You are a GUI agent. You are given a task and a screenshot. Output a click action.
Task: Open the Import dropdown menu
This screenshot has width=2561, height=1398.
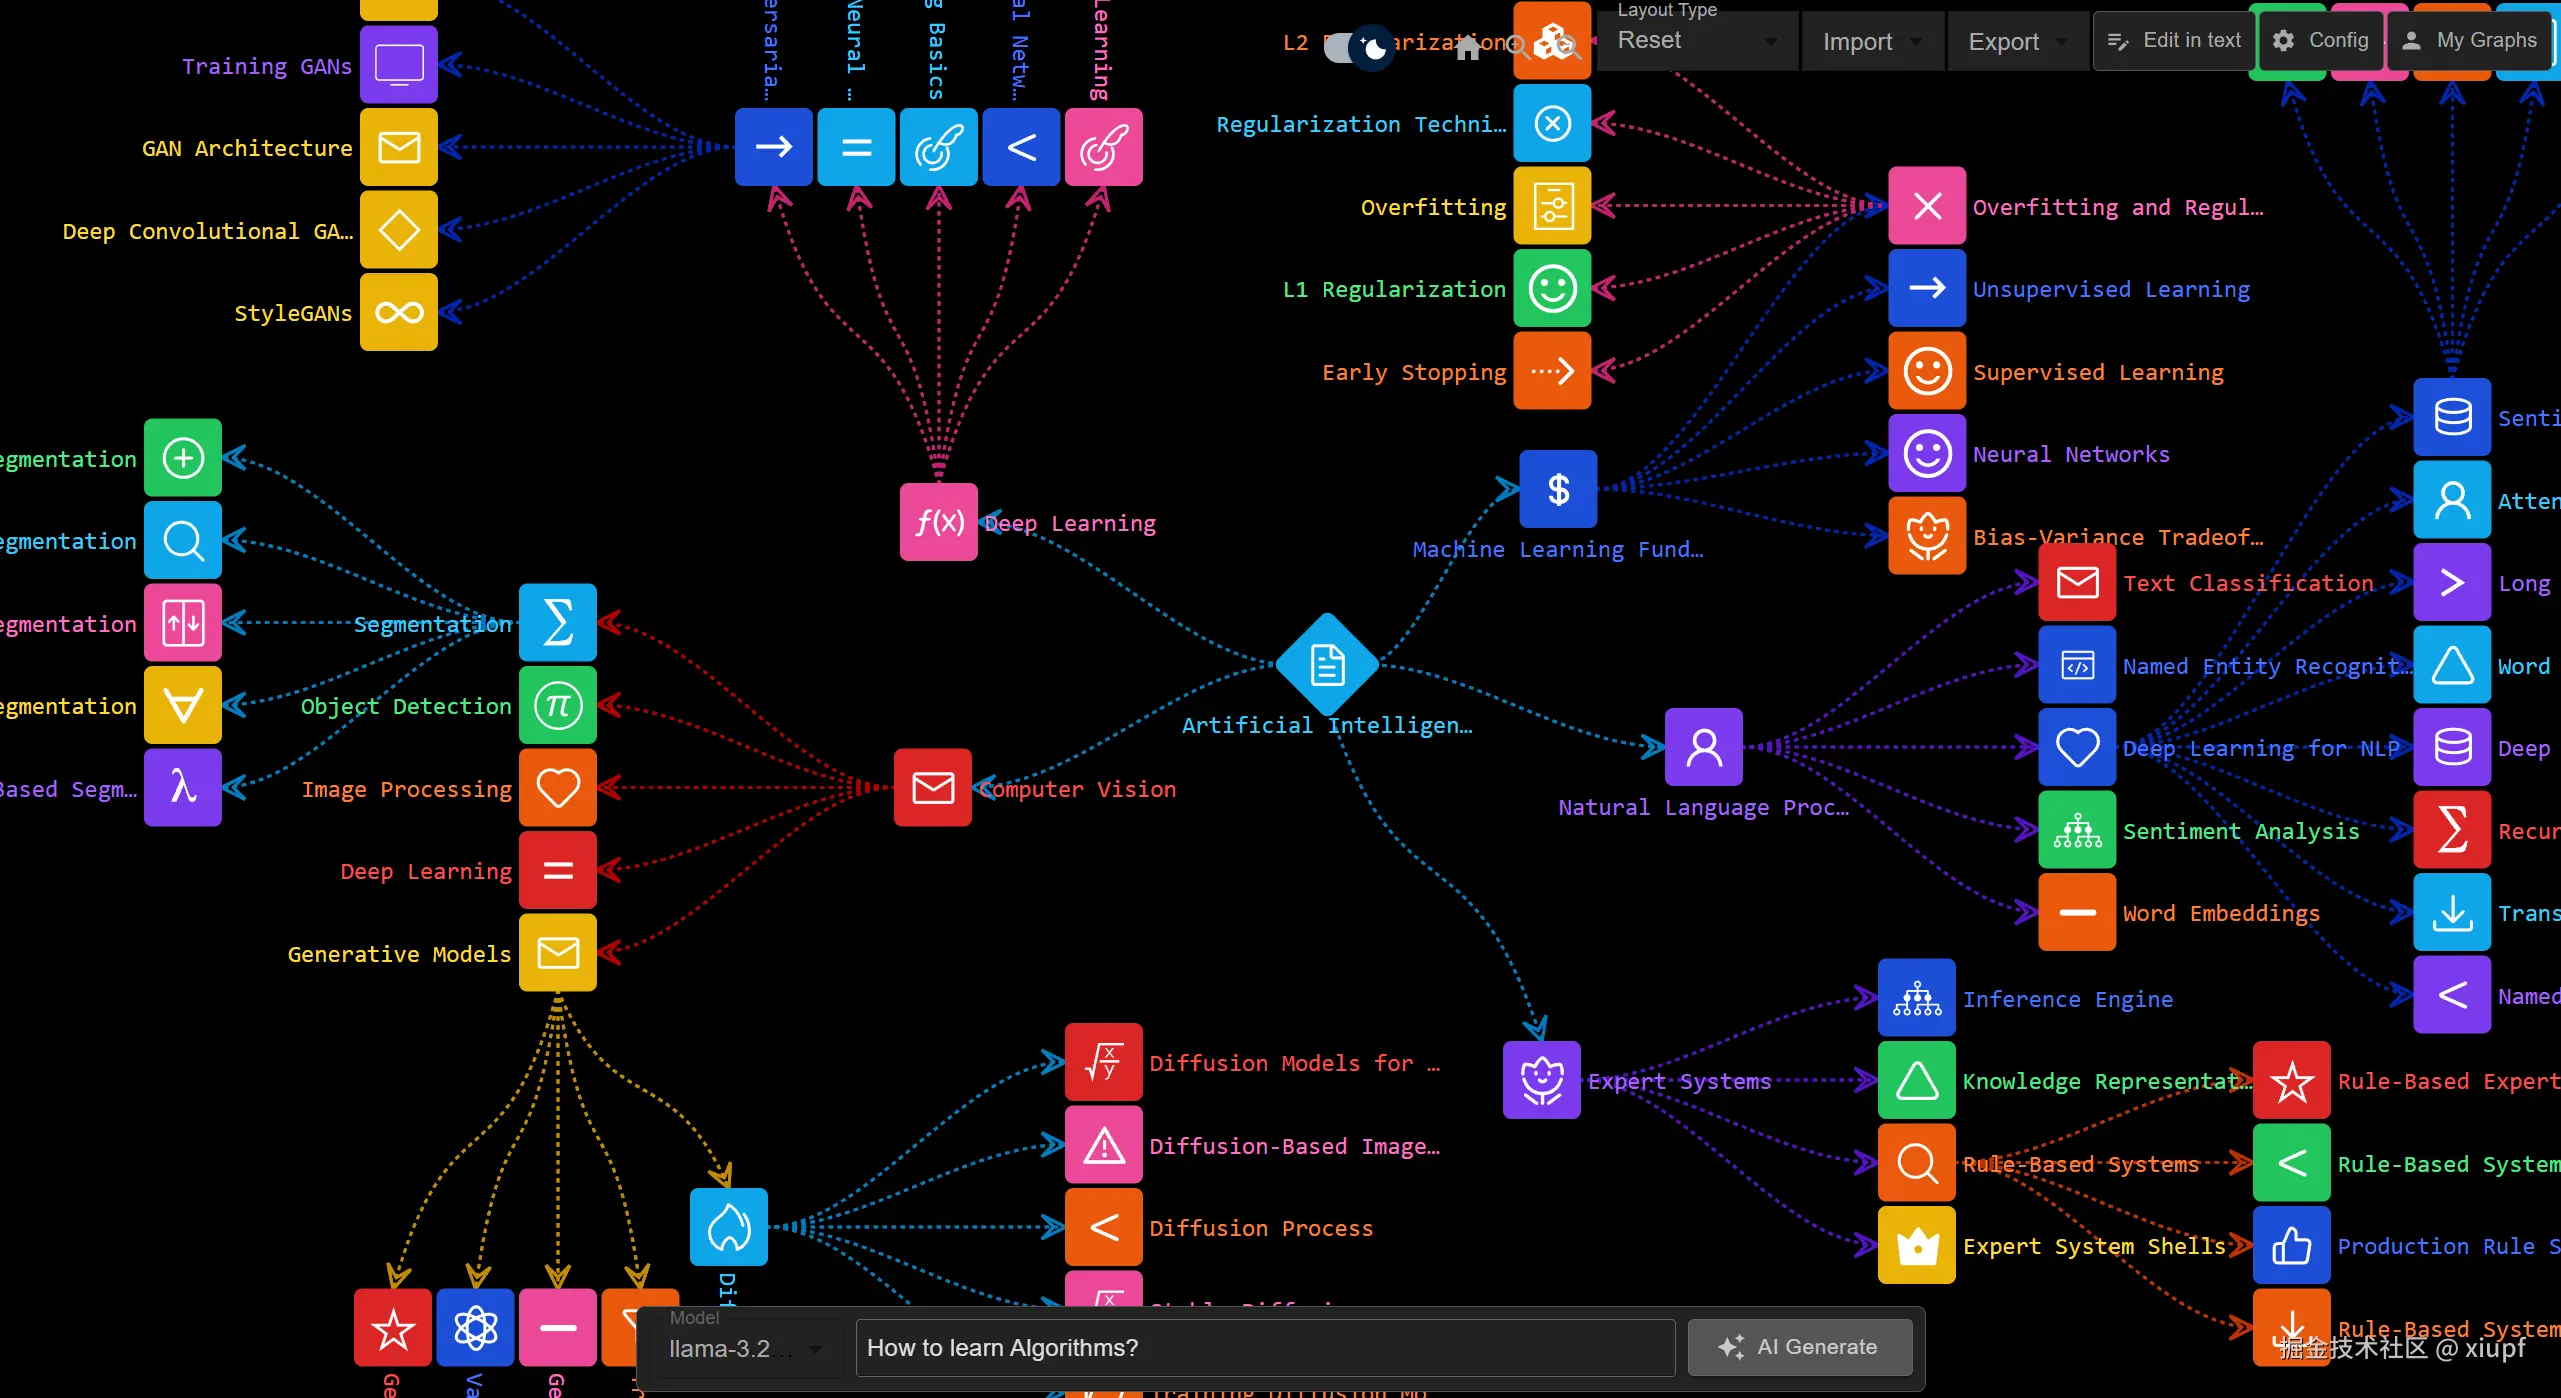coord(1871,42)
